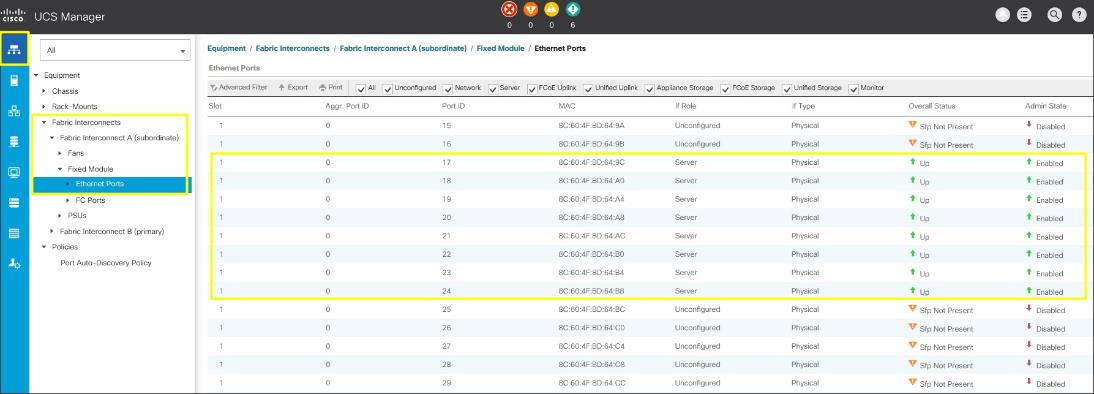The width and height of the screenshot is (1094, 394).
Task: Open the Servers tab icon in the left rail
Action: tap(14, 81)
